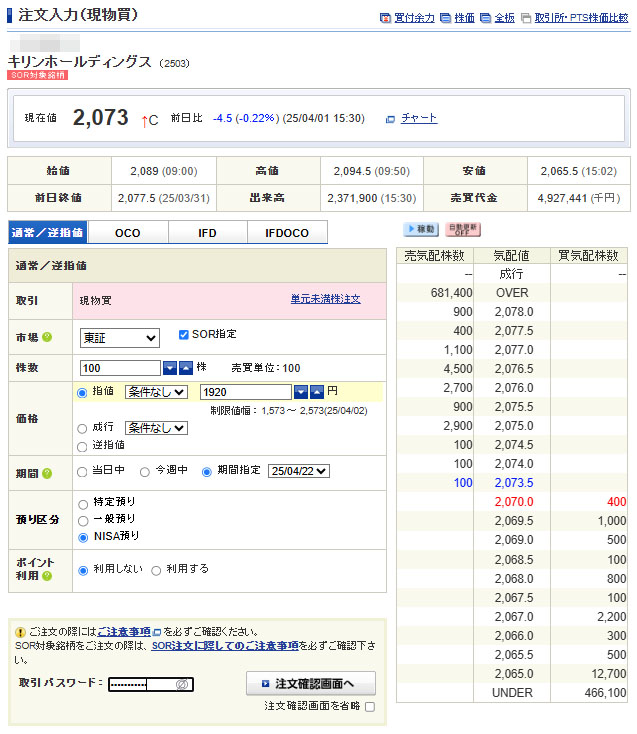Uncheck the SOR指定 checkbox
The height and width of the screenshot is (734, 637).
click(x=183, y=334)
